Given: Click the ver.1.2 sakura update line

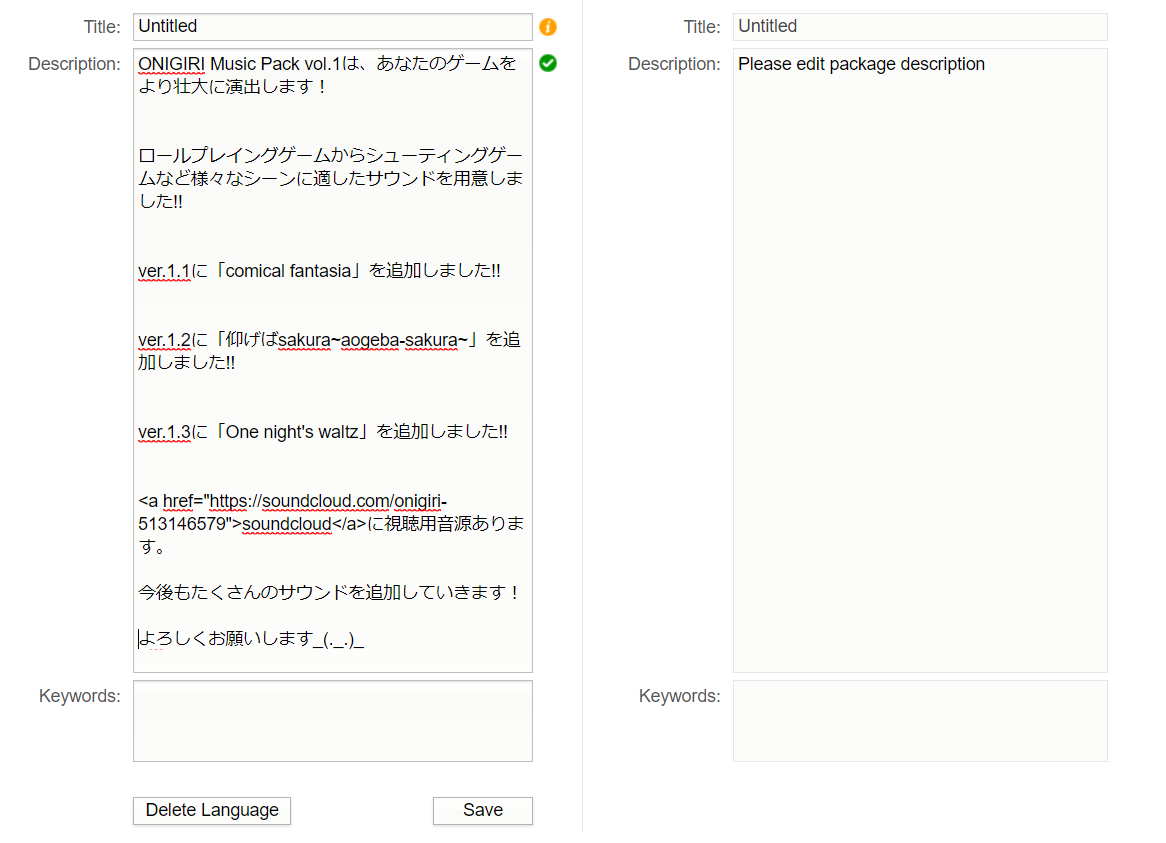Looking at the screenshot, I should click(328, 339).
